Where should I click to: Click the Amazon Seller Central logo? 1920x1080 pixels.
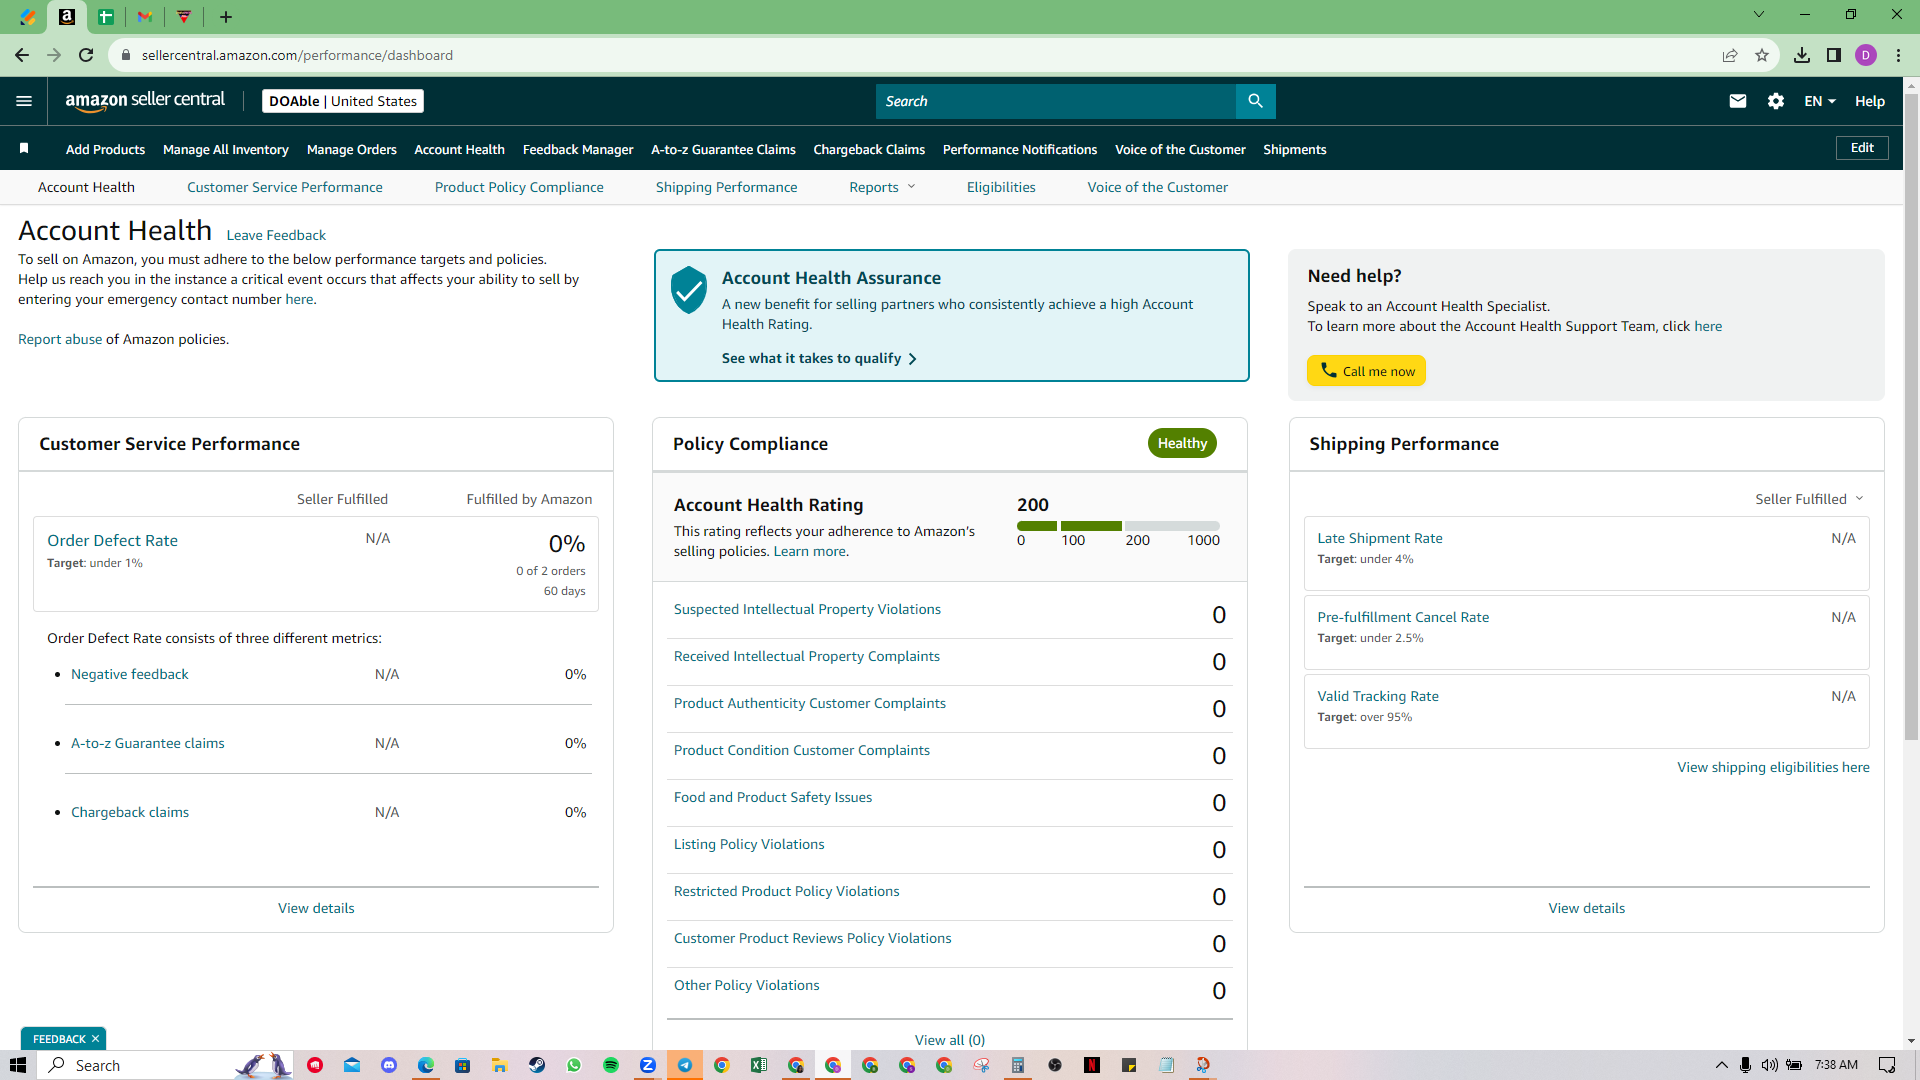[x=145, y=101]
